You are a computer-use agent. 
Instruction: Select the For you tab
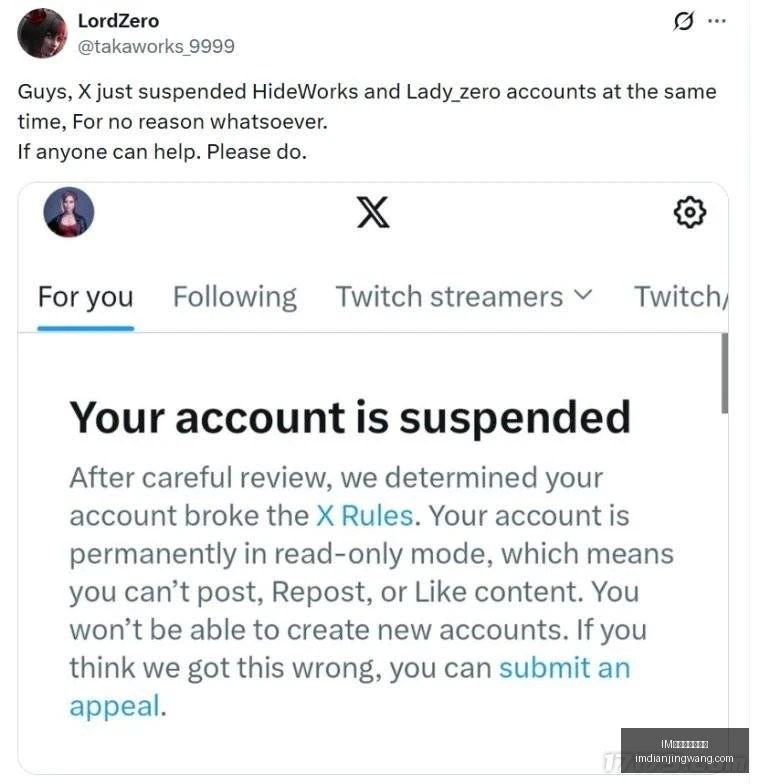[86, 297]
